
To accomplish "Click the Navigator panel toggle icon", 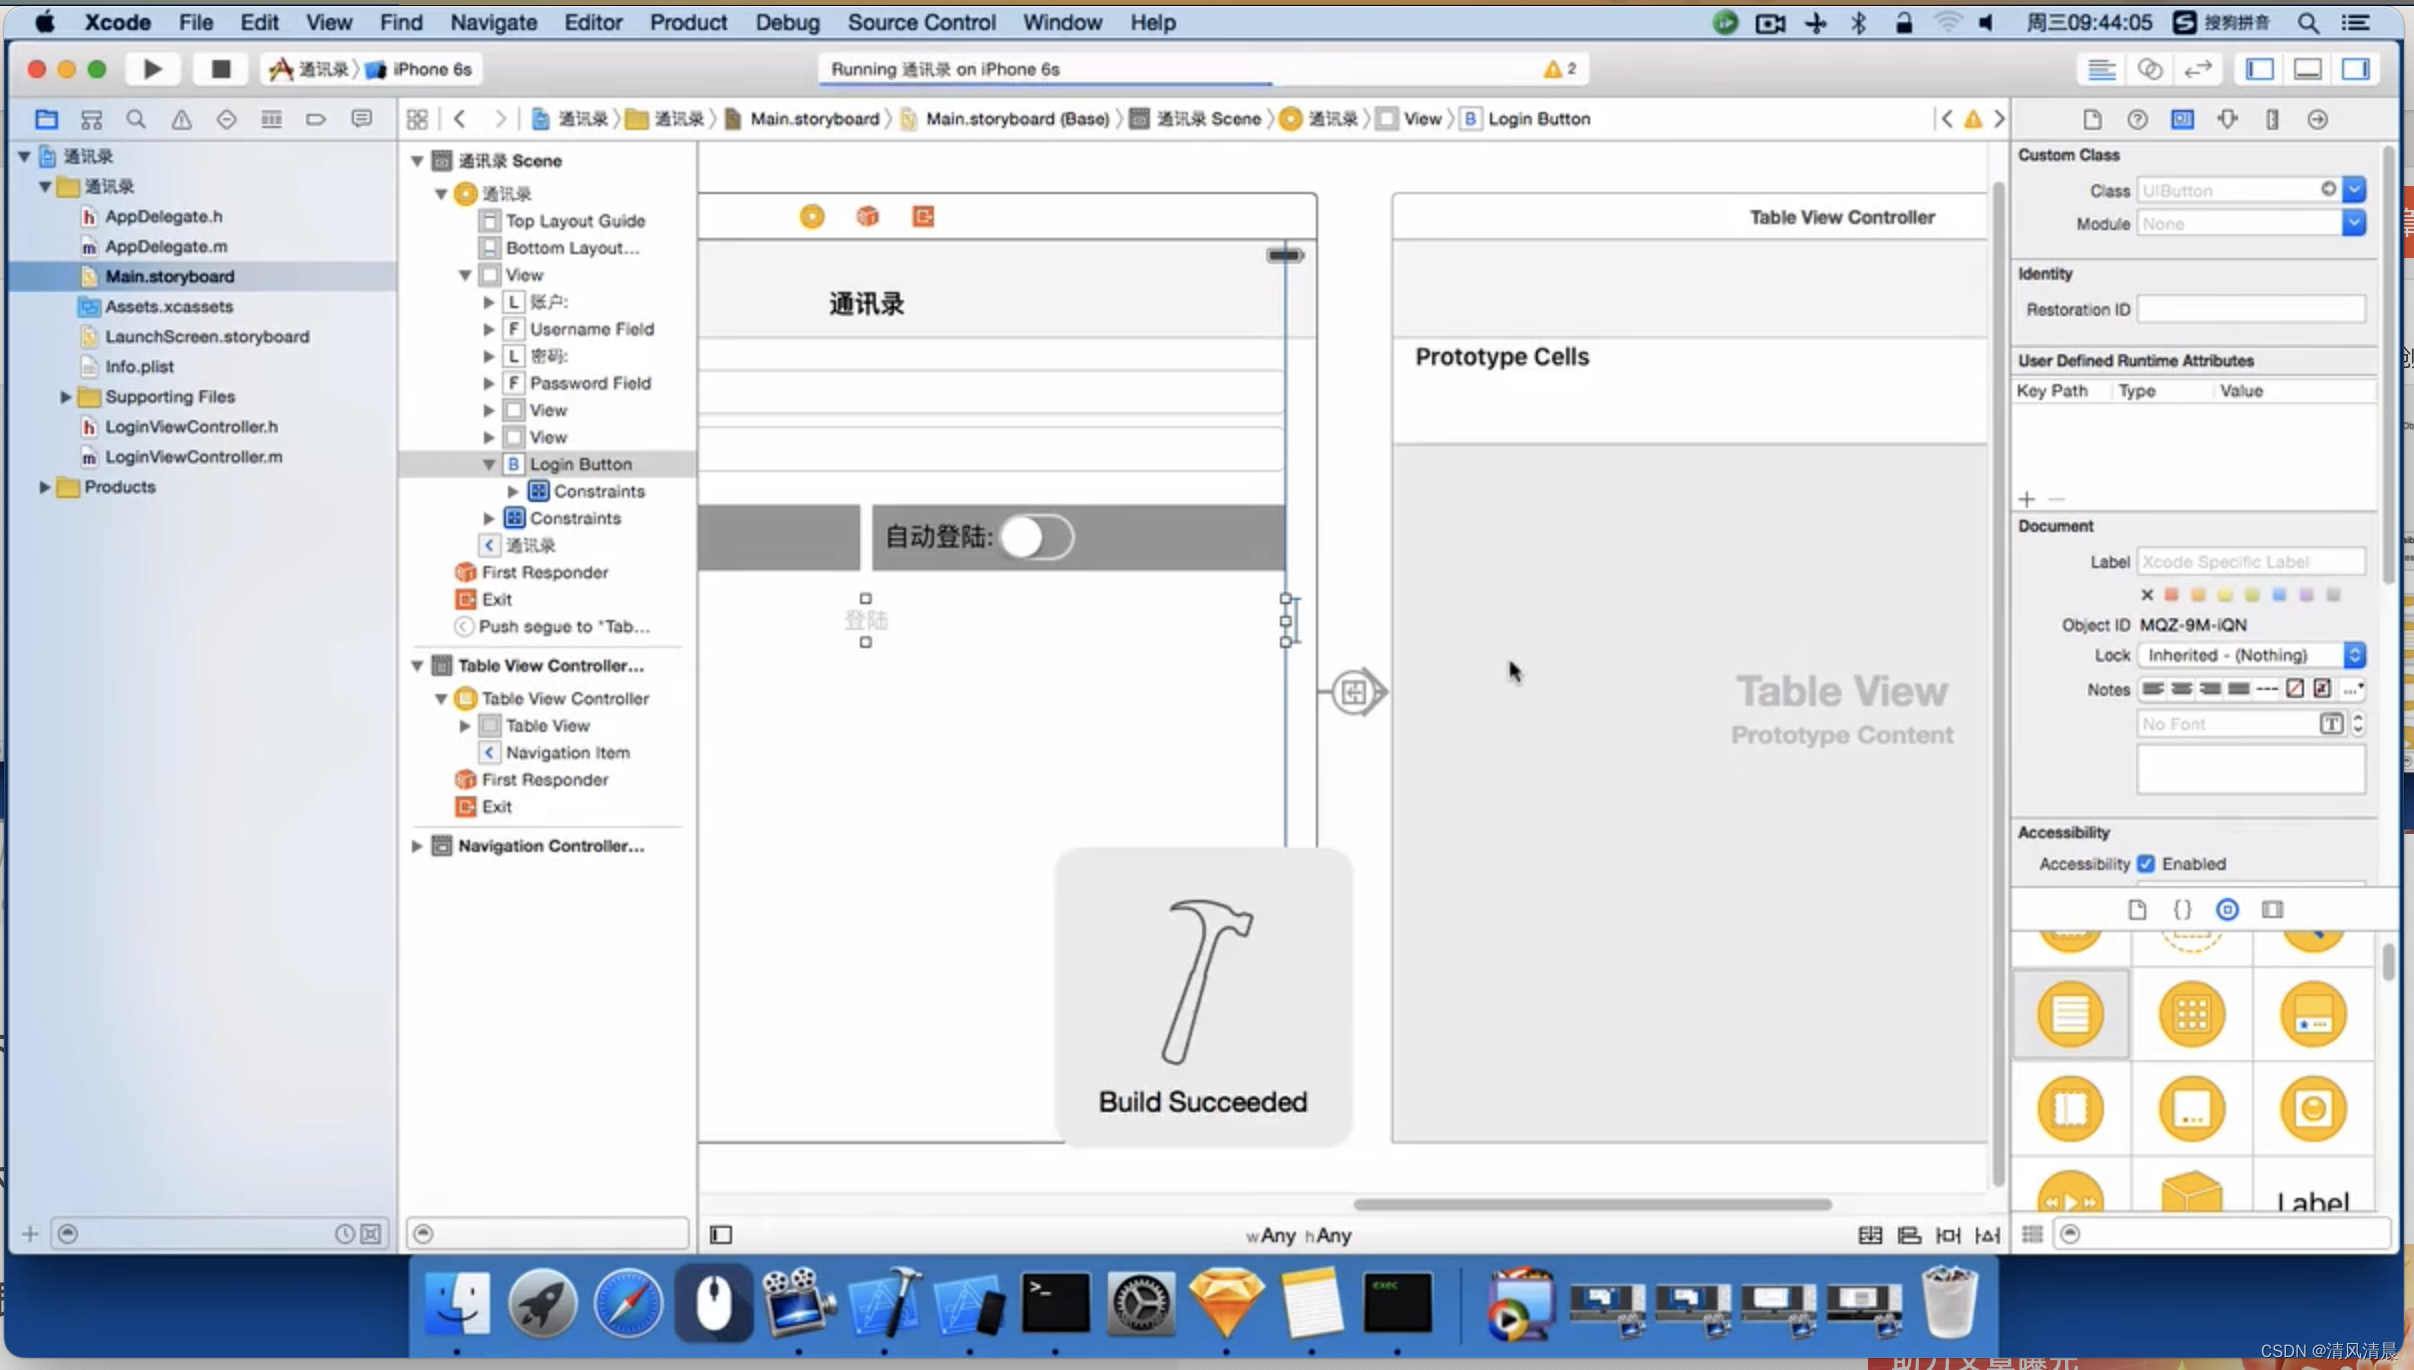I will click(2256, 68).
